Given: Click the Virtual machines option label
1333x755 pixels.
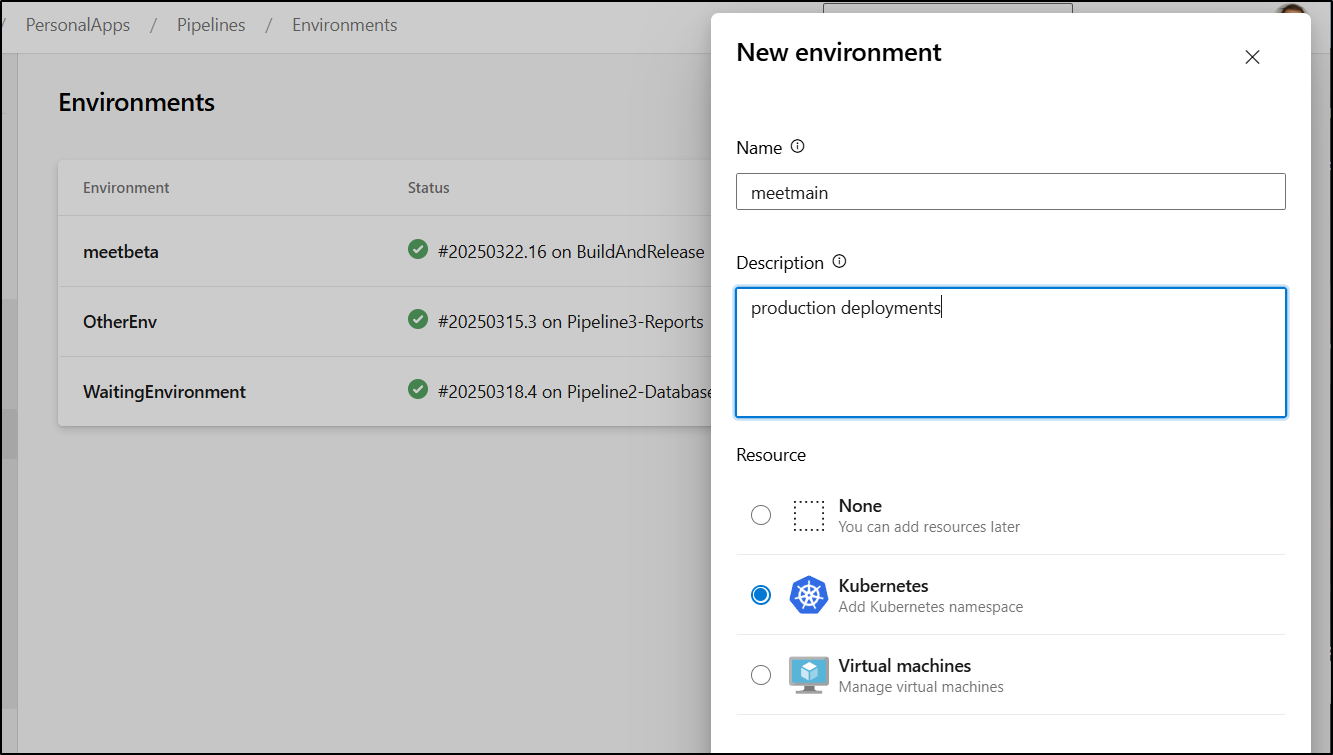Looking at the screenshot, I should (x=905, y=666).
